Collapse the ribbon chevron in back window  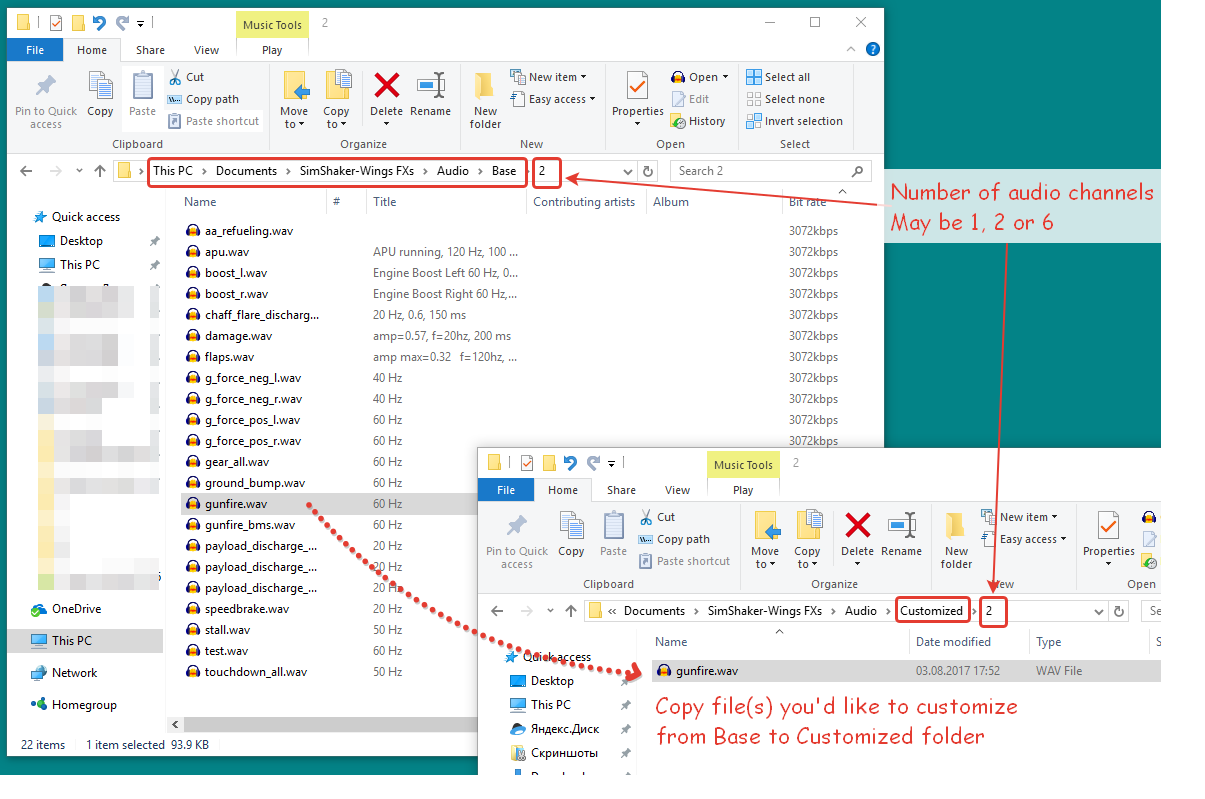[851, 49]
